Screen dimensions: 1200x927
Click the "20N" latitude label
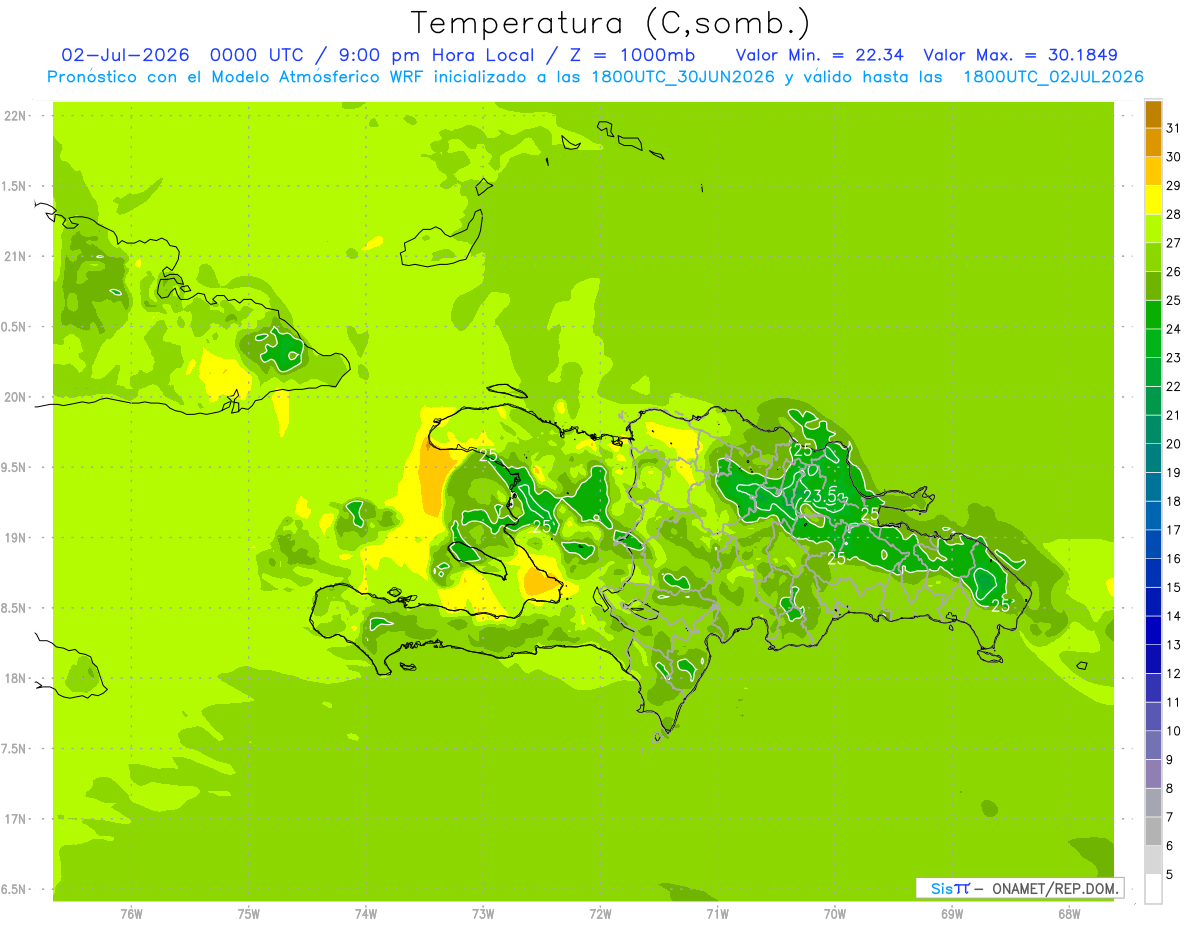(16, 397)
